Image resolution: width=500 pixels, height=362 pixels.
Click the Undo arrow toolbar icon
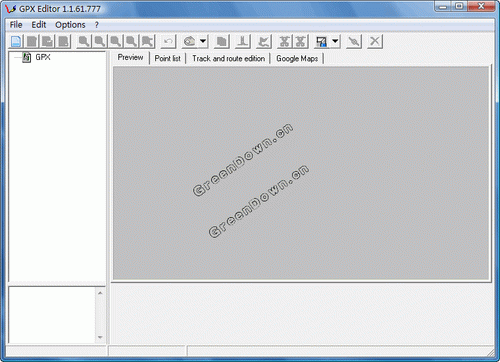[x=168, y=42]
